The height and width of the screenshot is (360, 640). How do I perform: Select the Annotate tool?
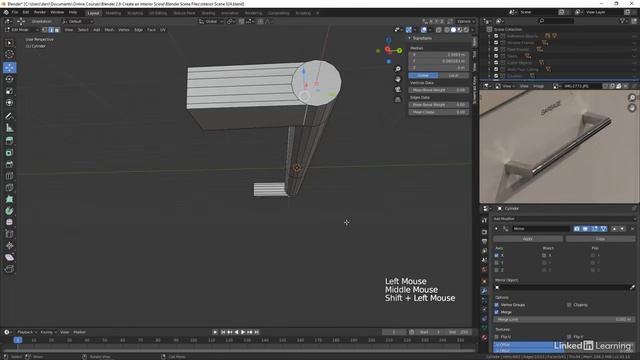coord(9,116)
